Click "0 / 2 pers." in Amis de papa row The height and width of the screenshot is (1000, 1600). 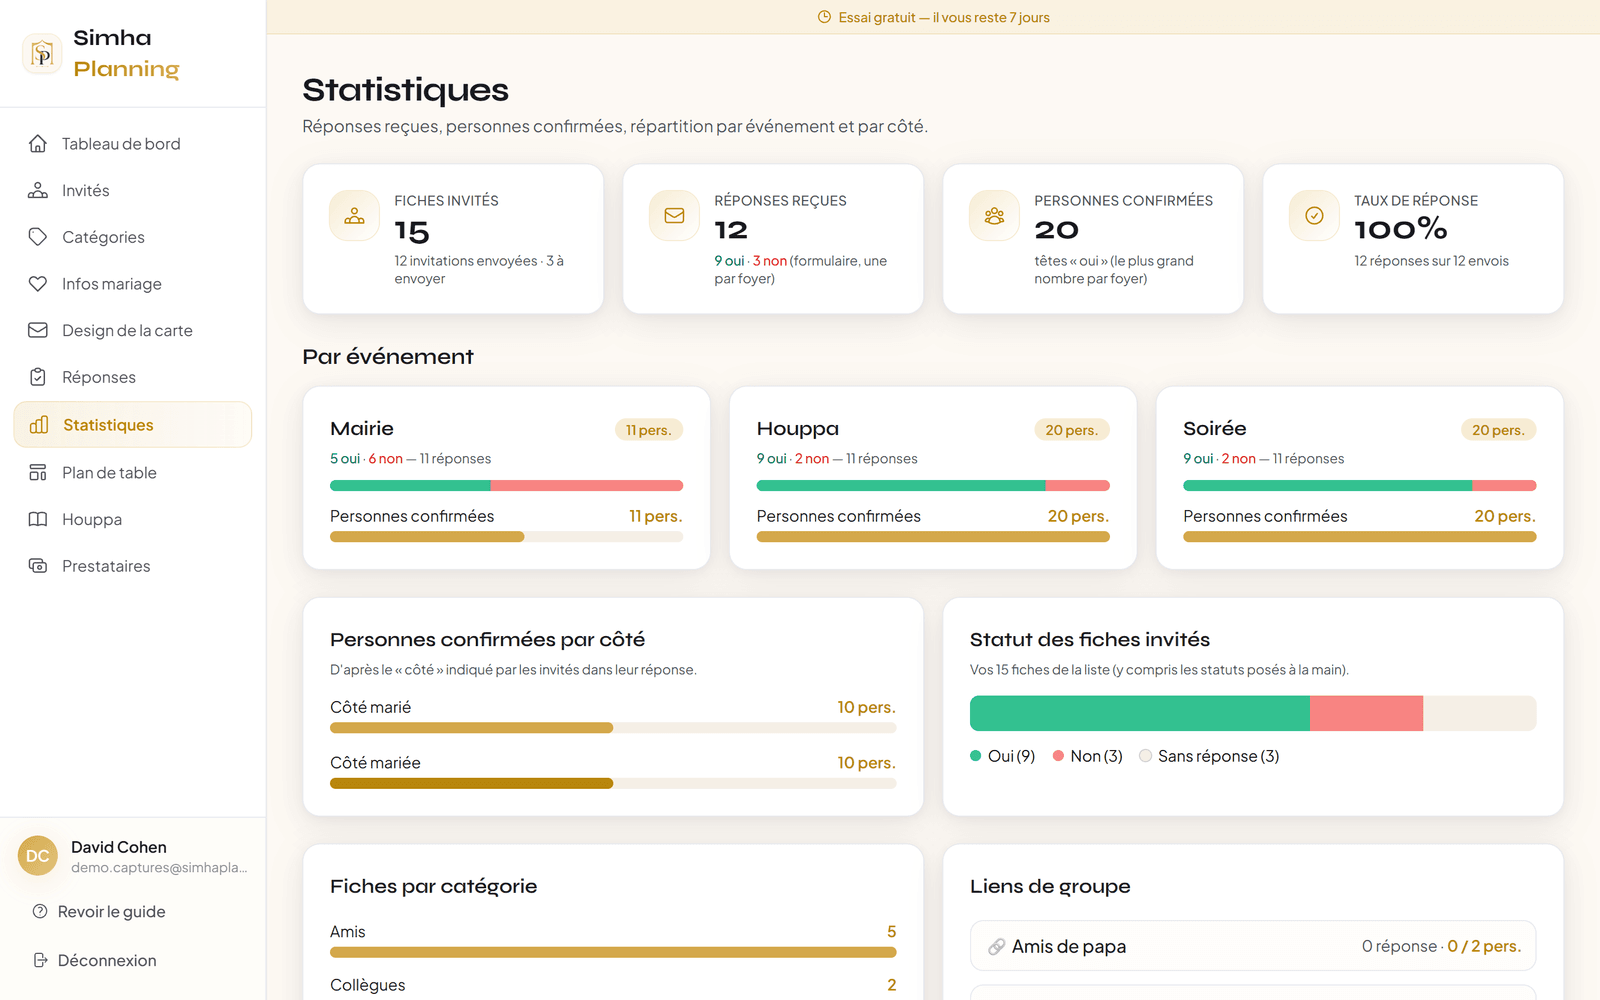coord(1484,946)
